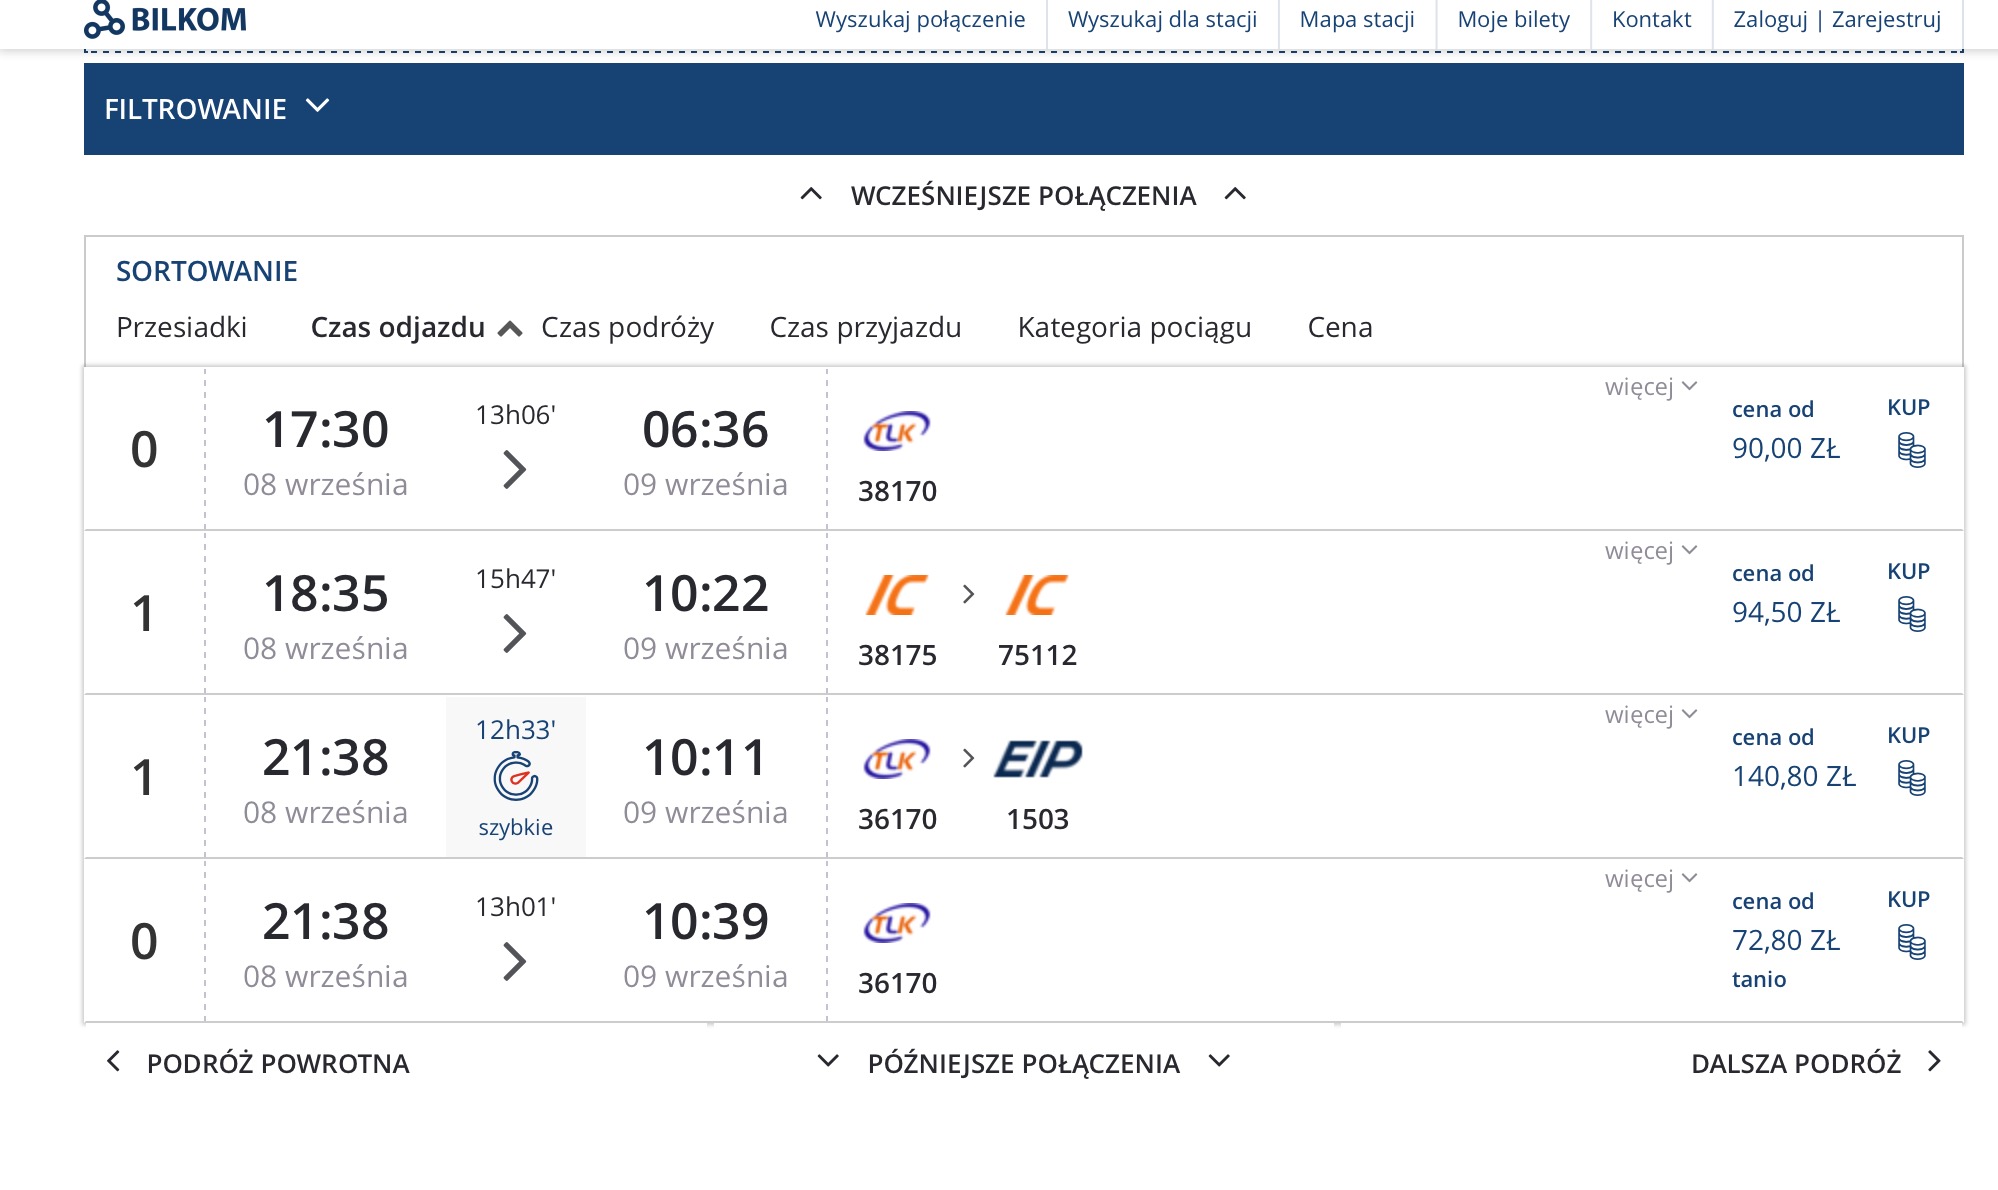Viewport: 1998px width, 1190px height.
Task: Click the TLK logo for train 38170
Action: coord(896,431)
